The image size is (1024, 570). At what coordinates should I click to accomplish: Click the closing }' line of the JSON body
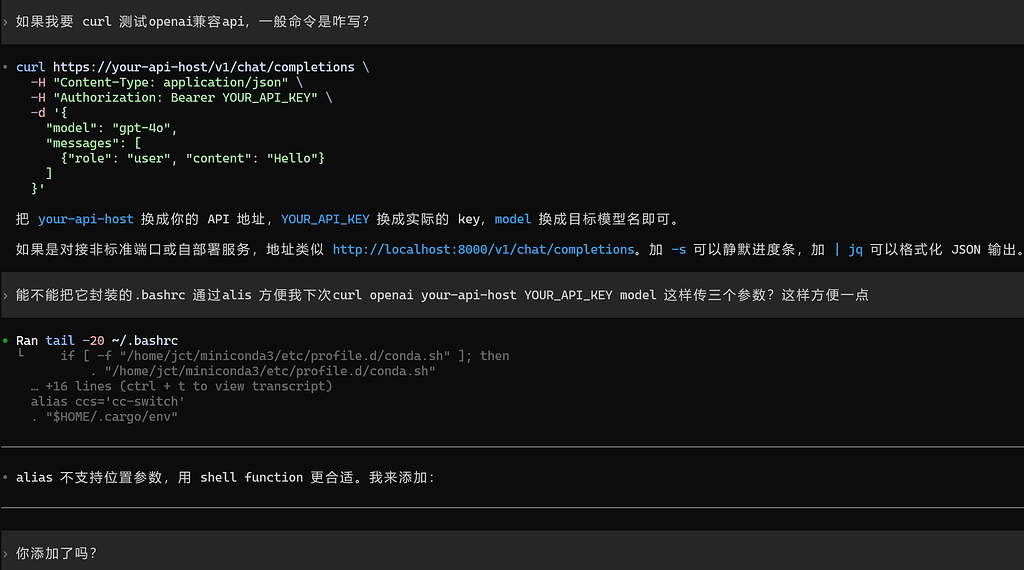pyautogui.click(x=38, y=189)
